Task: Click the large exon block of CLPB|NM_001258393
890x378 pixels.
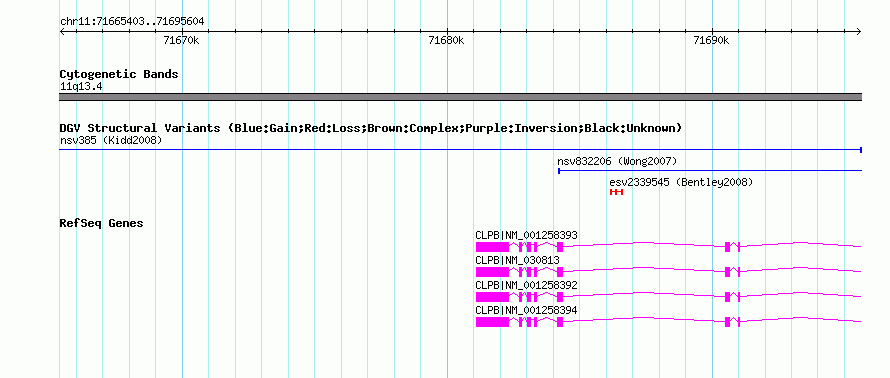Action: click(x=492, y=246)
